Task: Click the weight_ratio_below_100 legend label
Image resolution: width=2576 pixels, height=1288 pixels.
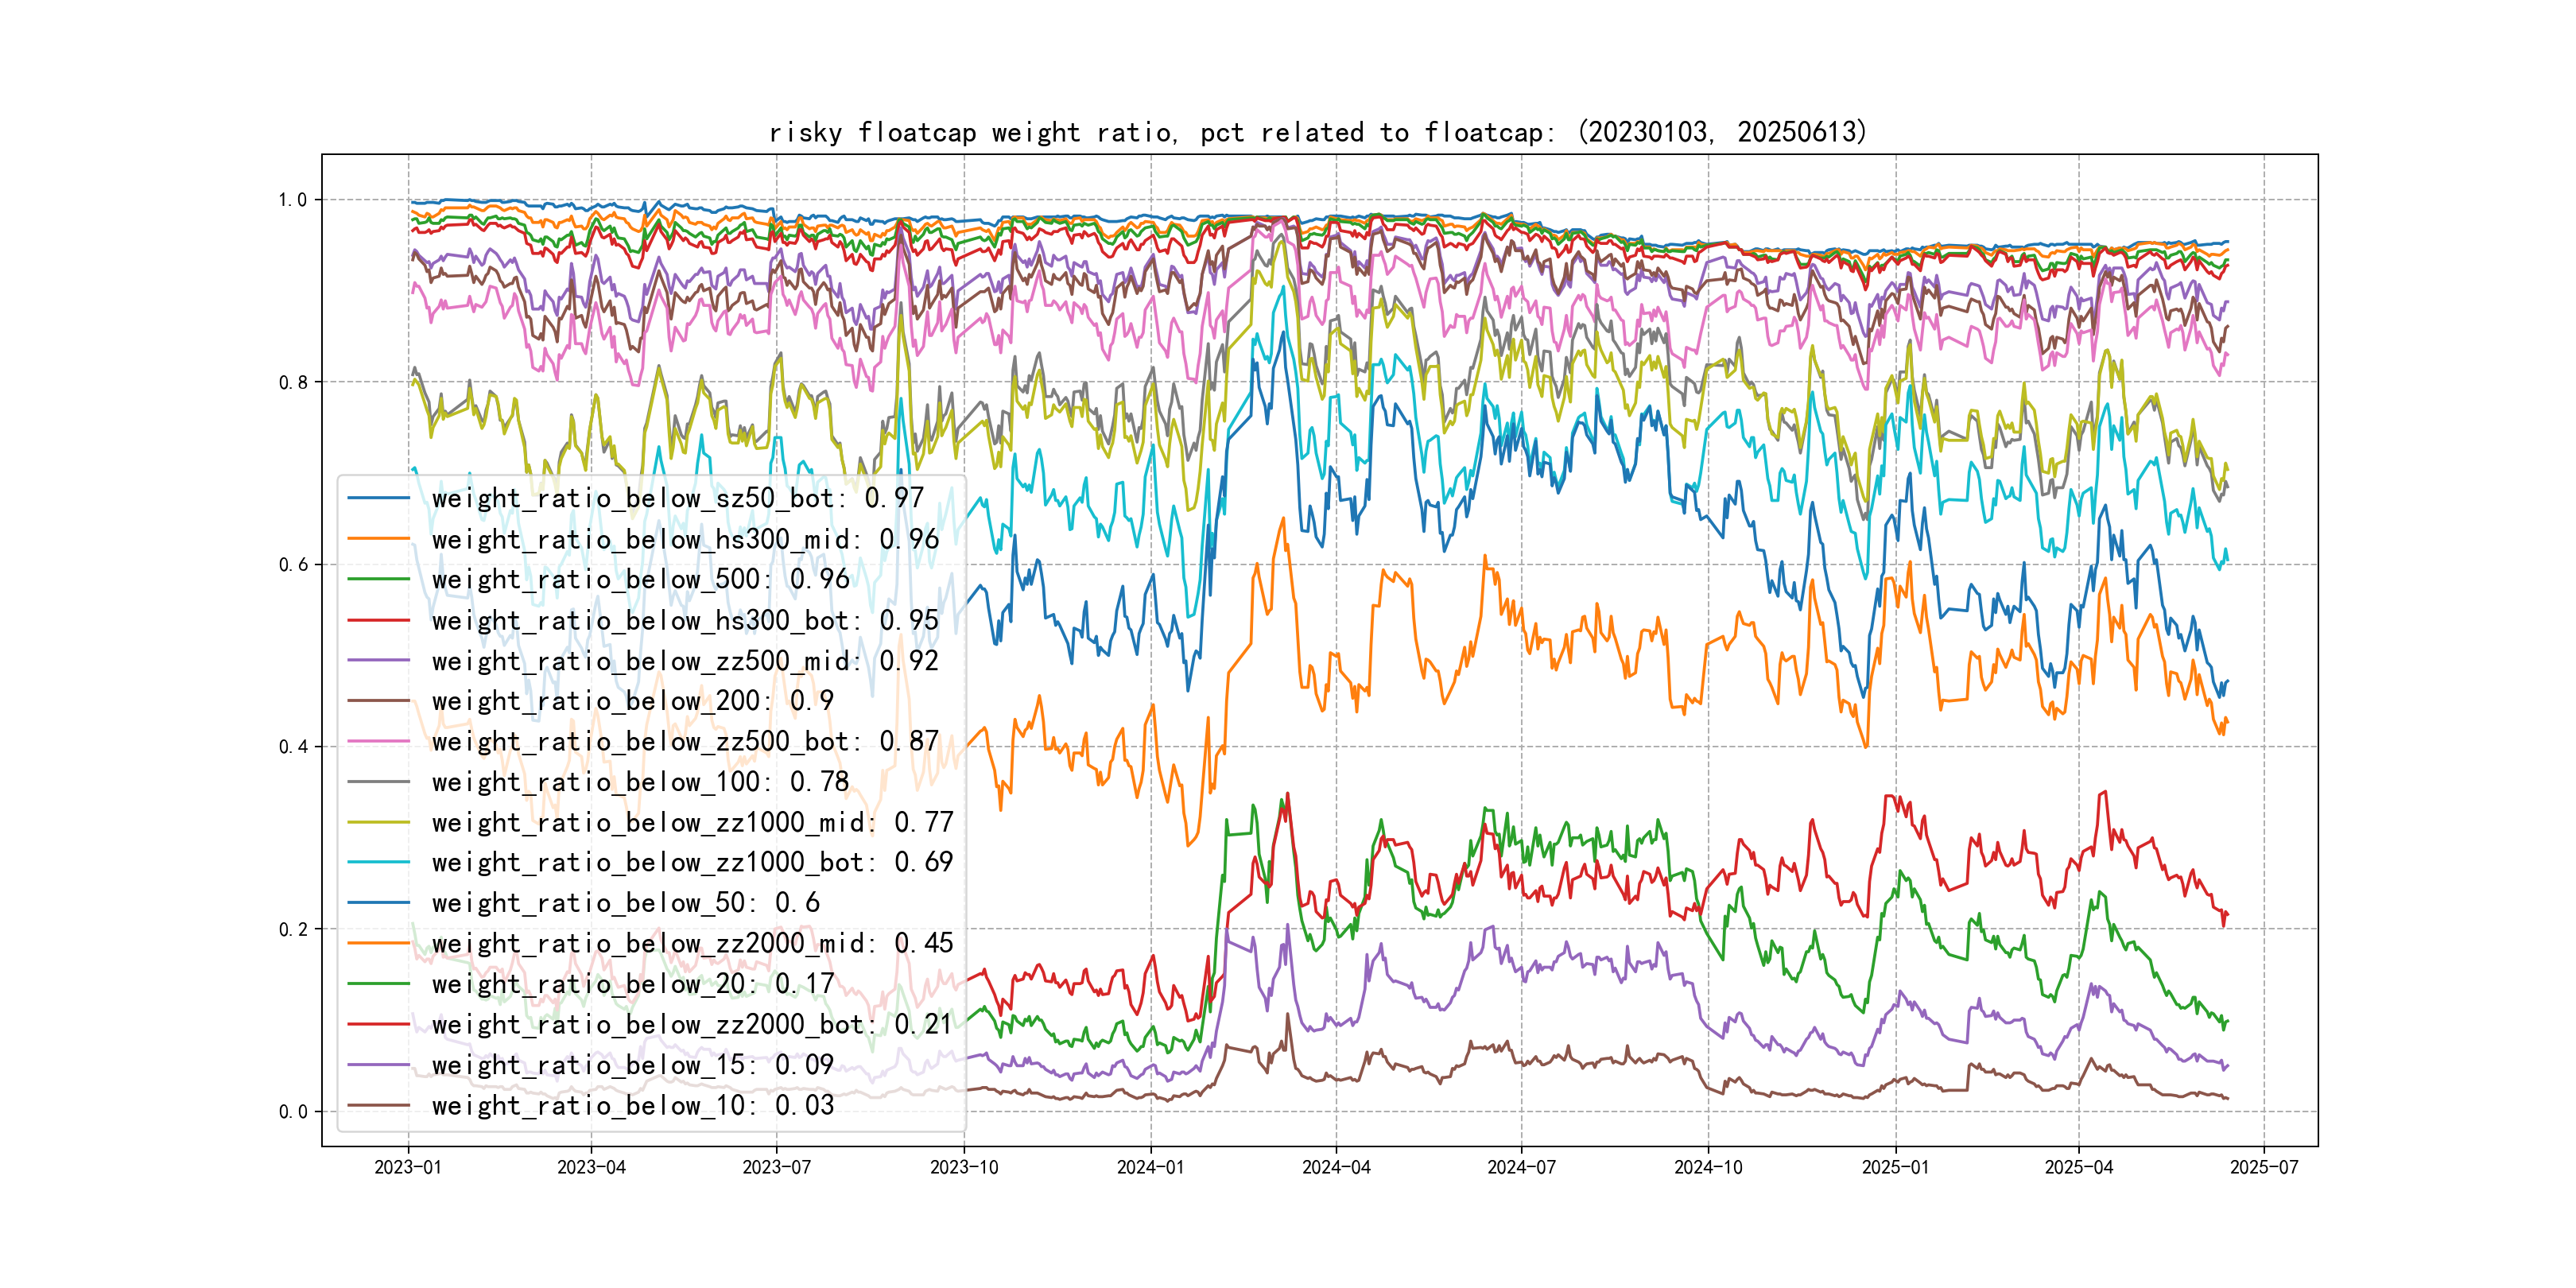Action: pos(640,782)
